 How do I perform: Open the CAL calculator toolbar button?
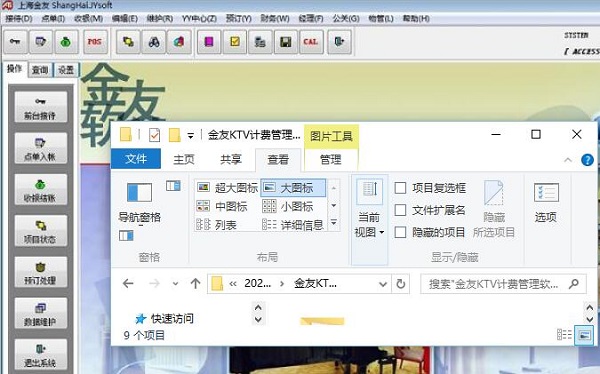[311, 41]
